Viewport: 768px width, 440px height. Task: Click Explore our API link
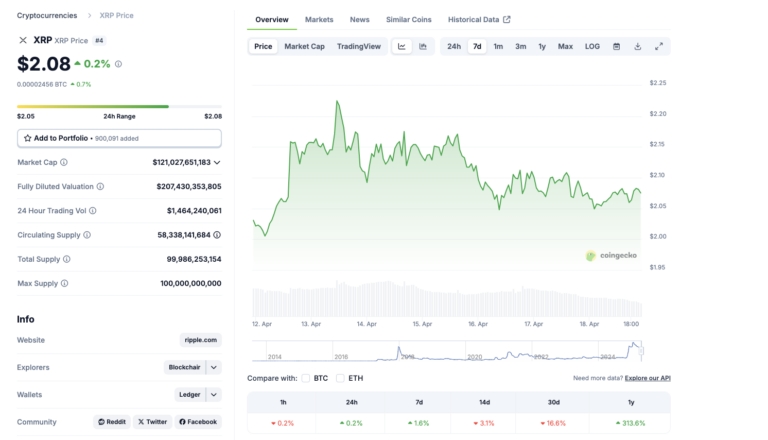click(648, 378)
